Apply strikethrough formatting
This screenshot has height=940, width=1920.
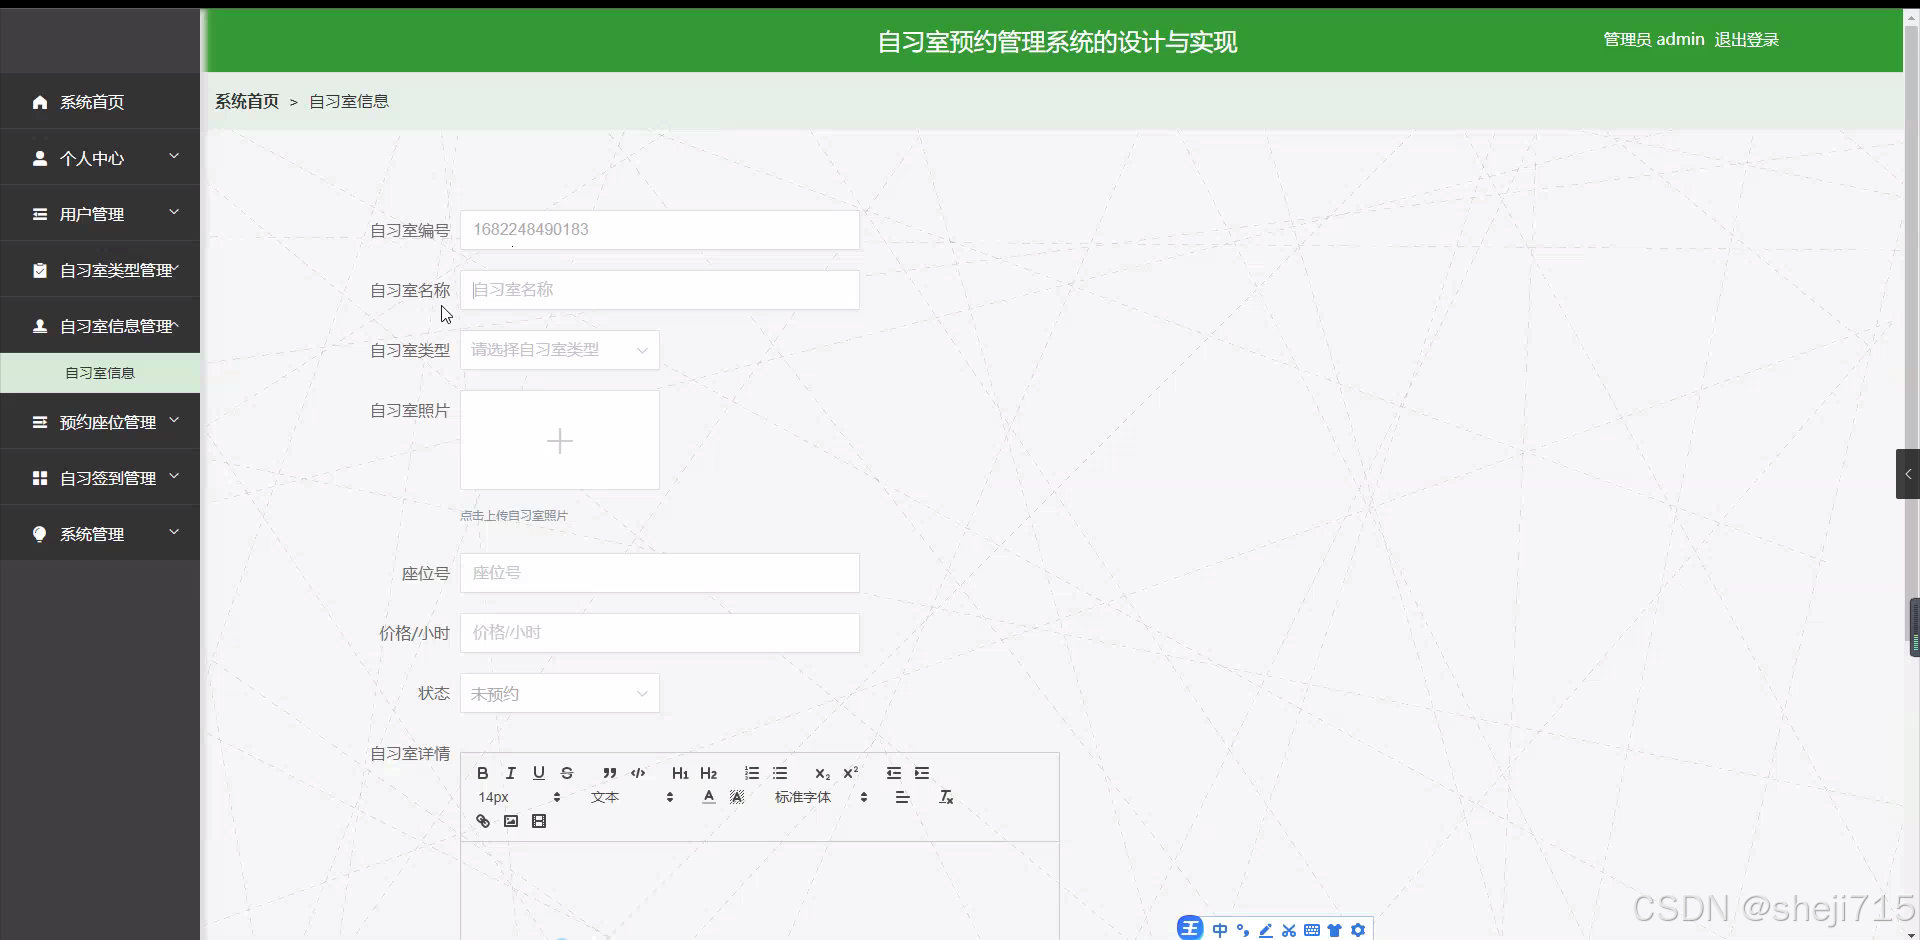[567, 772]
